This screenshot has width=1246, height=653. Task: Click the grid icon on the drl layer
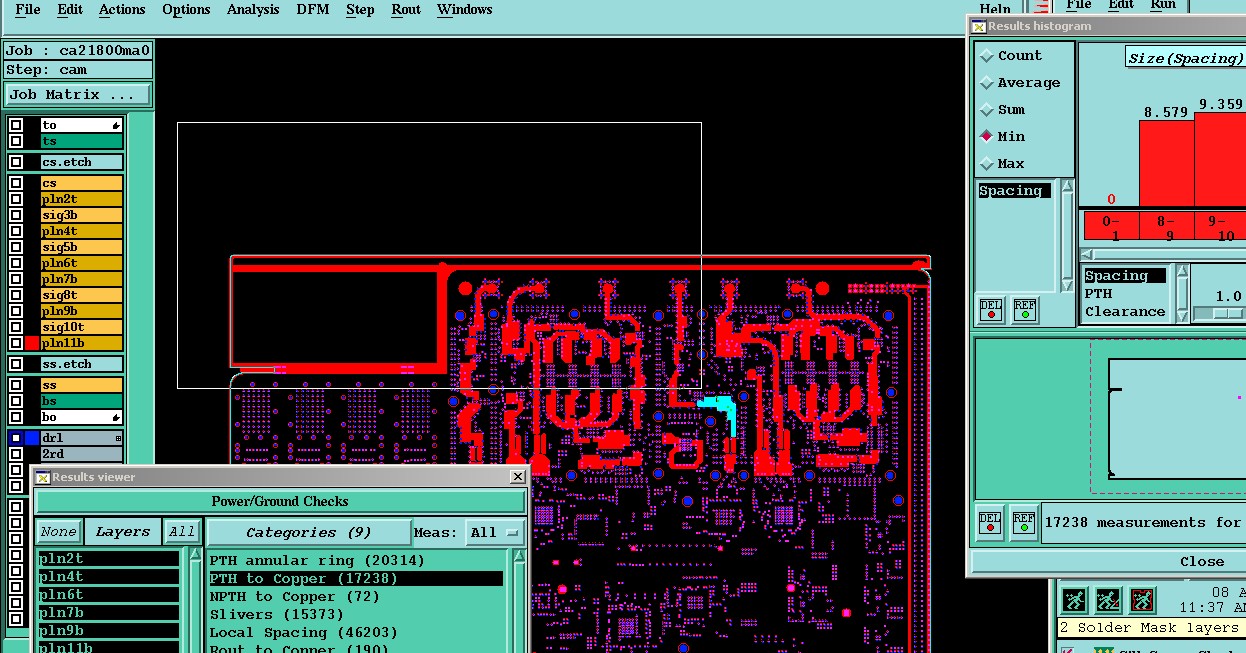click(x=118, y=438)
